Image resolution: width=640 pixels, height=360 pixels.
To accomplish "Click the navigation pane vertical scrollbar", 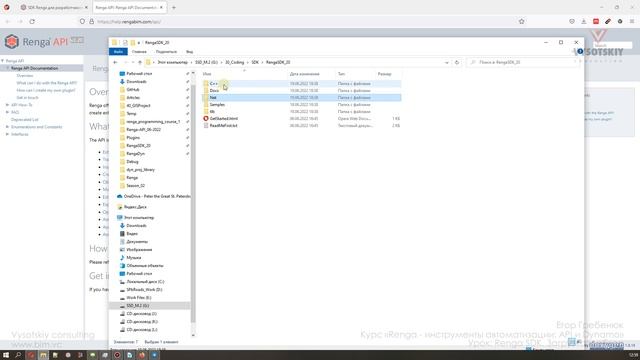I will point(193,203).
